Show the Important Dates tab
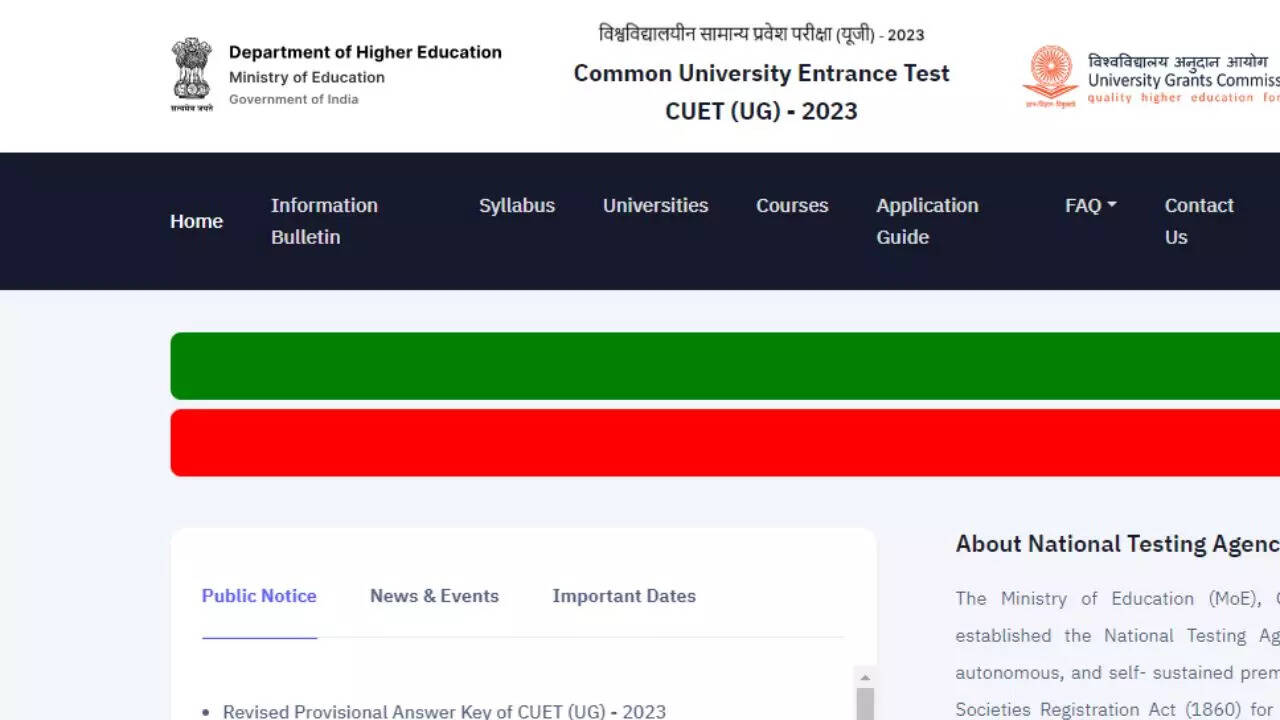1280x720 pixels. pyautogui.click(x=624, y=596)
